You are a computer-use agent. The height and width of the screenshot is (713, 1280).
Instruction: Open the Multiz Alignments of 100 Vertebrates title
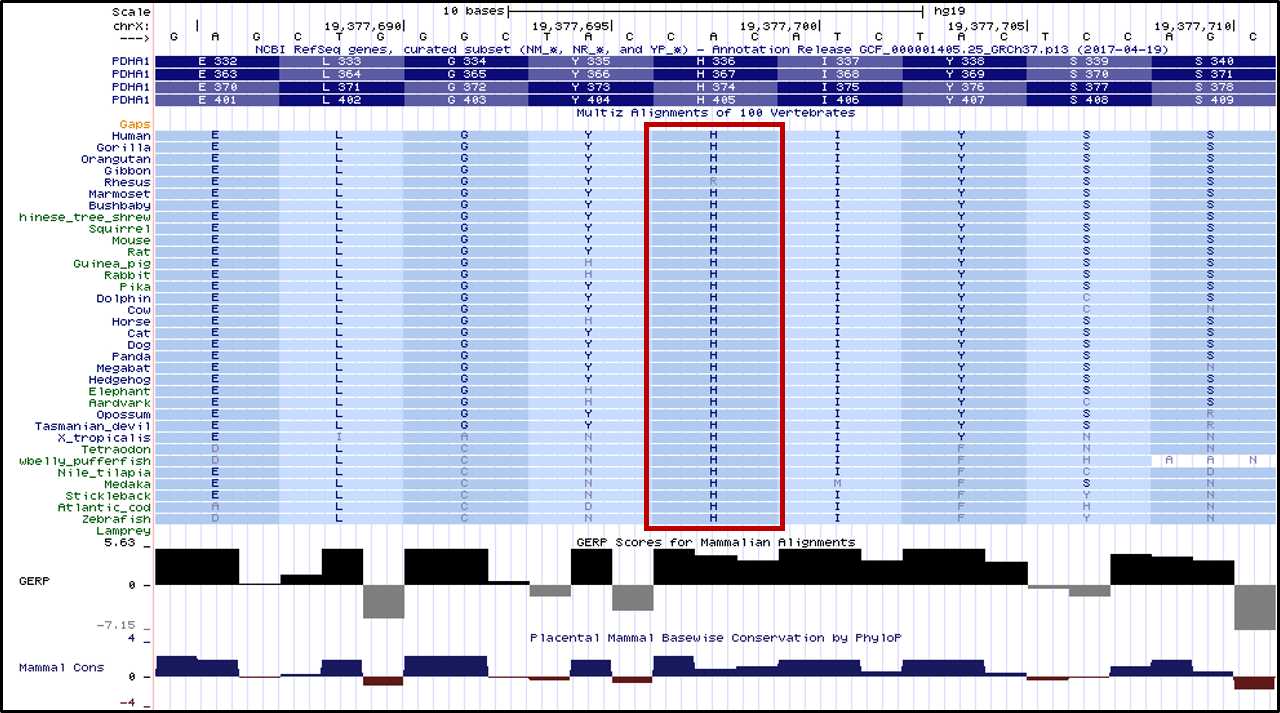pyautogui.click(x=716, y=113)
